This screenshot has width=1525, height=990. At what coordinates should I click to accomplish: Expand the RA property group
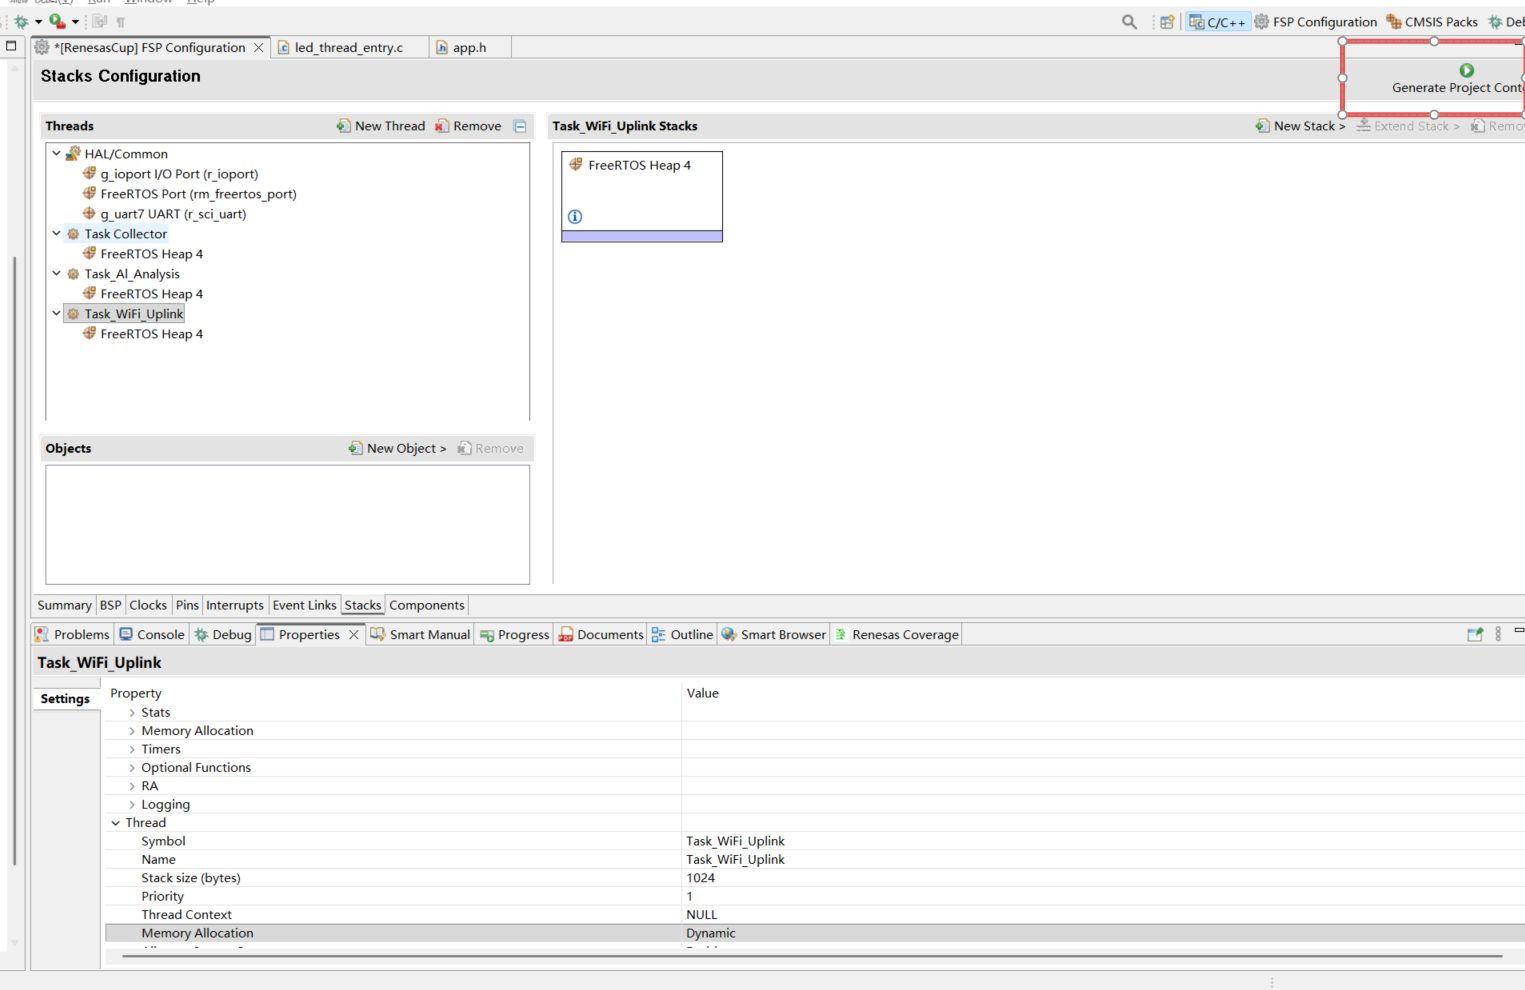coord(132,786)
